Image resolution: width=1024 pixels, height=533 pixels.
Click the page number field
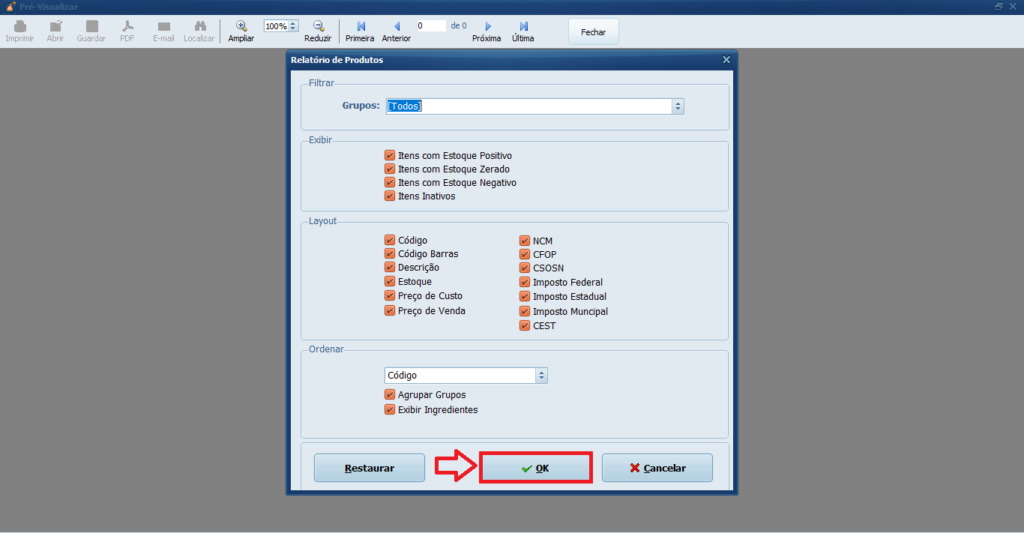pos(431,26)
